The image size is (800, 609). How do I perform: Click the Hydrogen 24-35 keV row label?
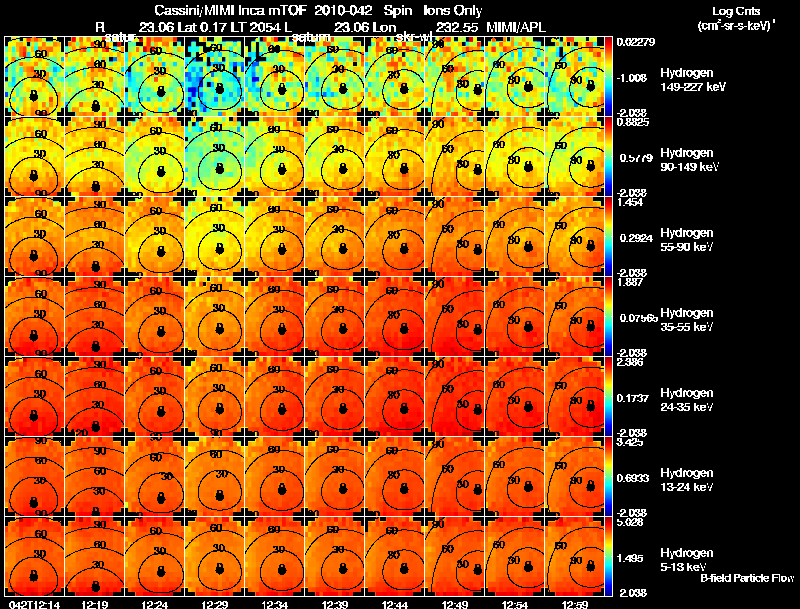[687, 400]
